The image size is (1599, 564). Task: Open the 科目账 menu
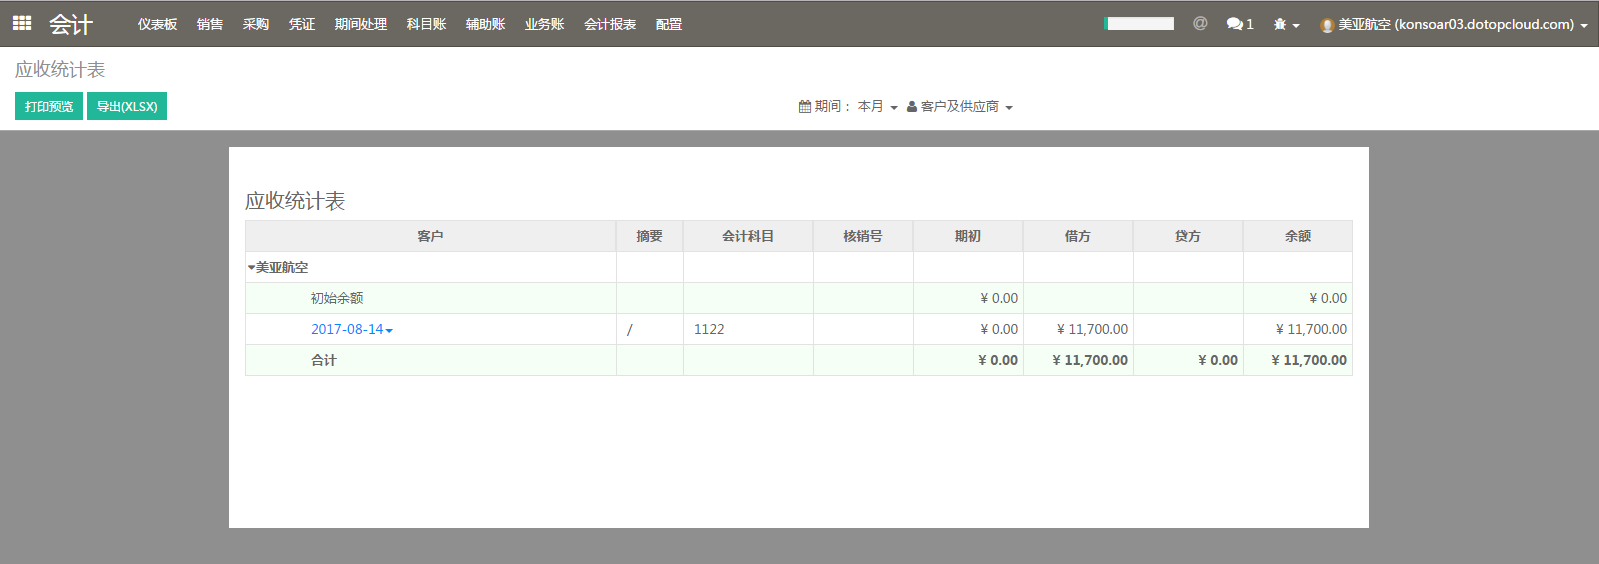click(427, 24)
